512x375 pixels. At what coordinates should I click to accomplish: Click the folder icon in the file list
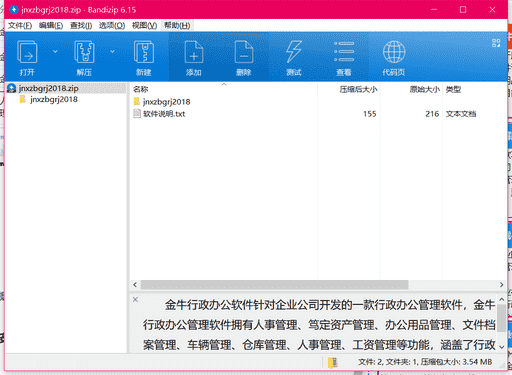137,101
